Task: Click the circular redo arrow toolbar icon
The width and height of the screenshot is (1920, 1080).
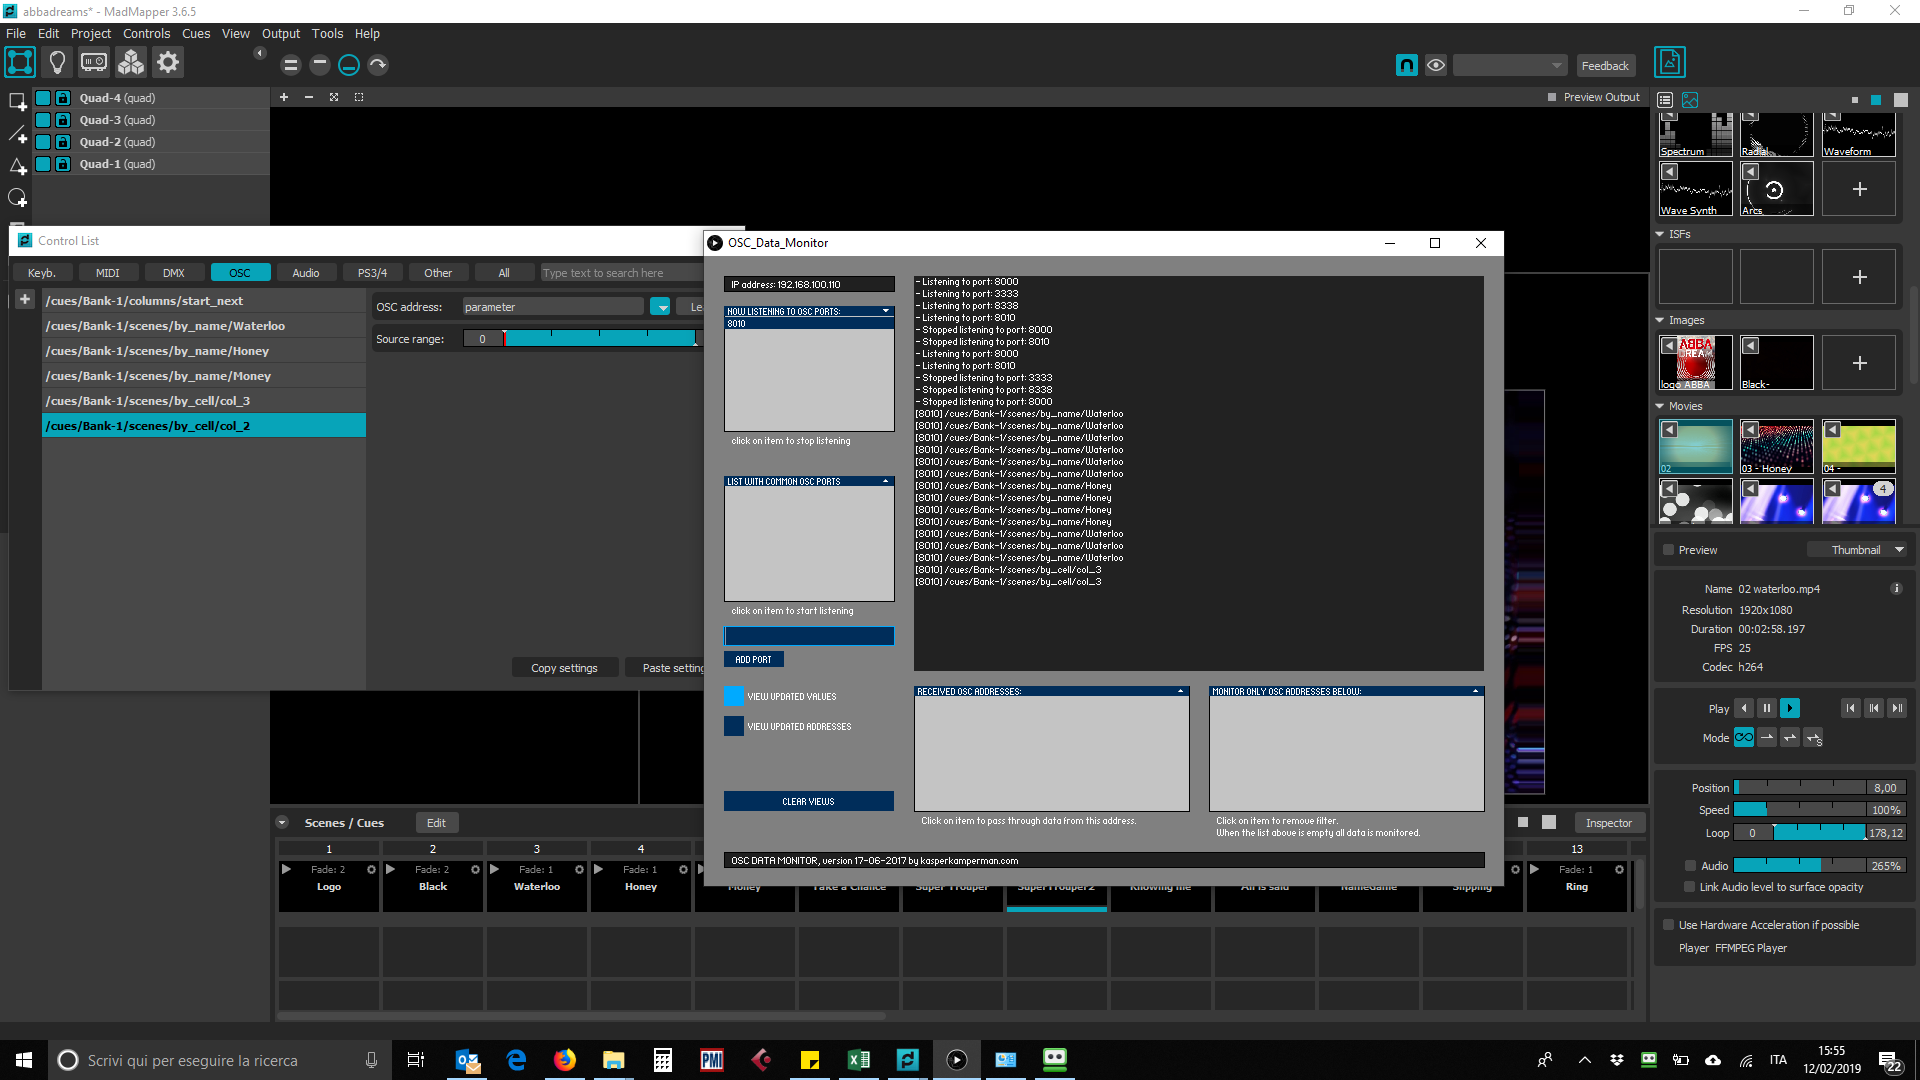Action: (x=378, y=65)
